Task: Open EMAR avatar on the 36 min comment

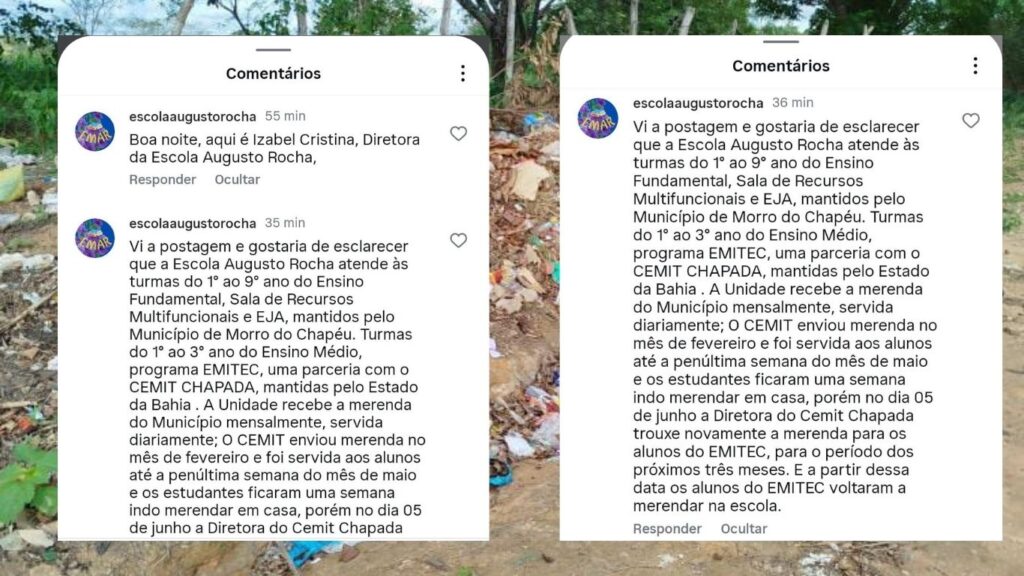Action: (598, 118)
